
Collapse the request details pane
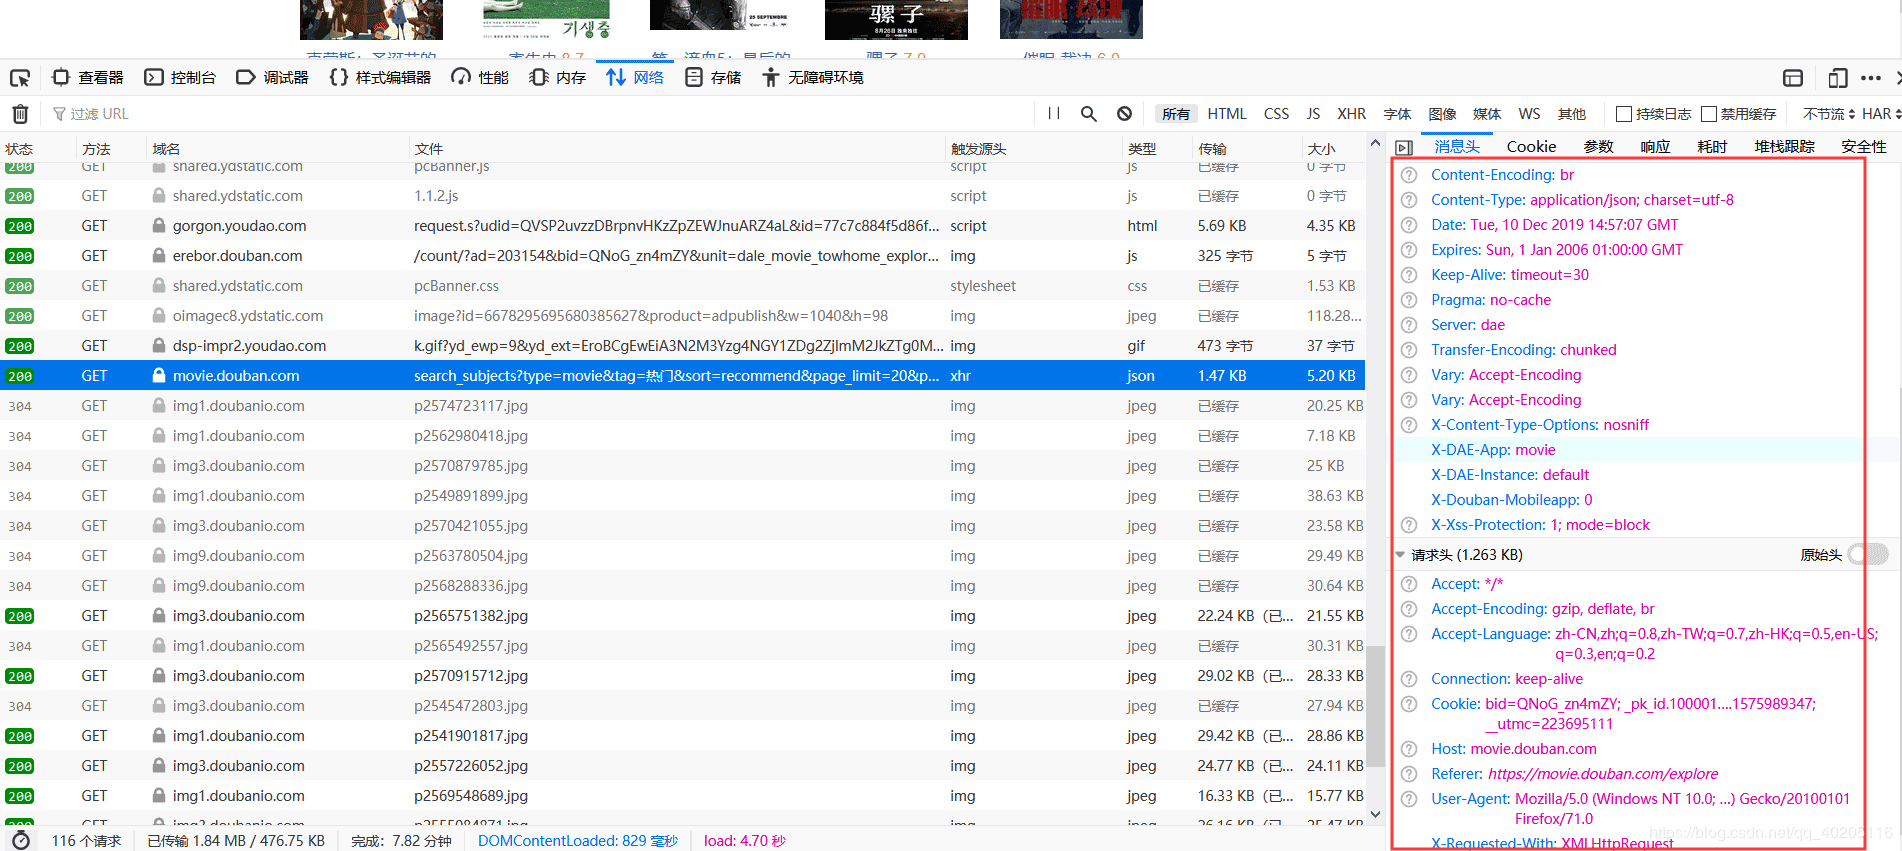point(1404,147)
